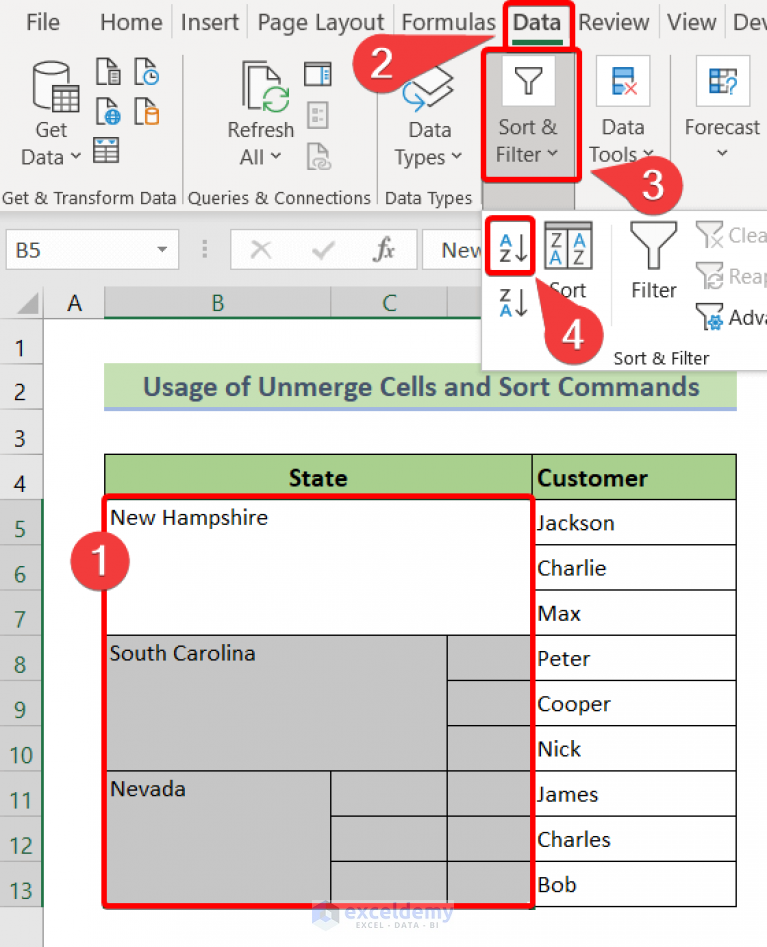Click the From Web data icon
The width and height of the screenshot is (767, 947).
tap(108, 111)
